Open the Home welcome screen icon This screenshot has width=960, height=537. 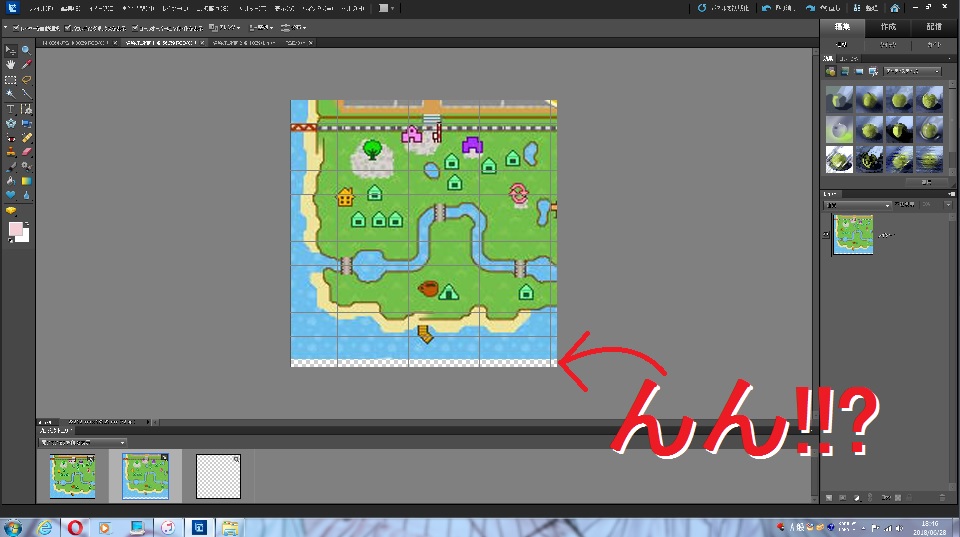894,8
